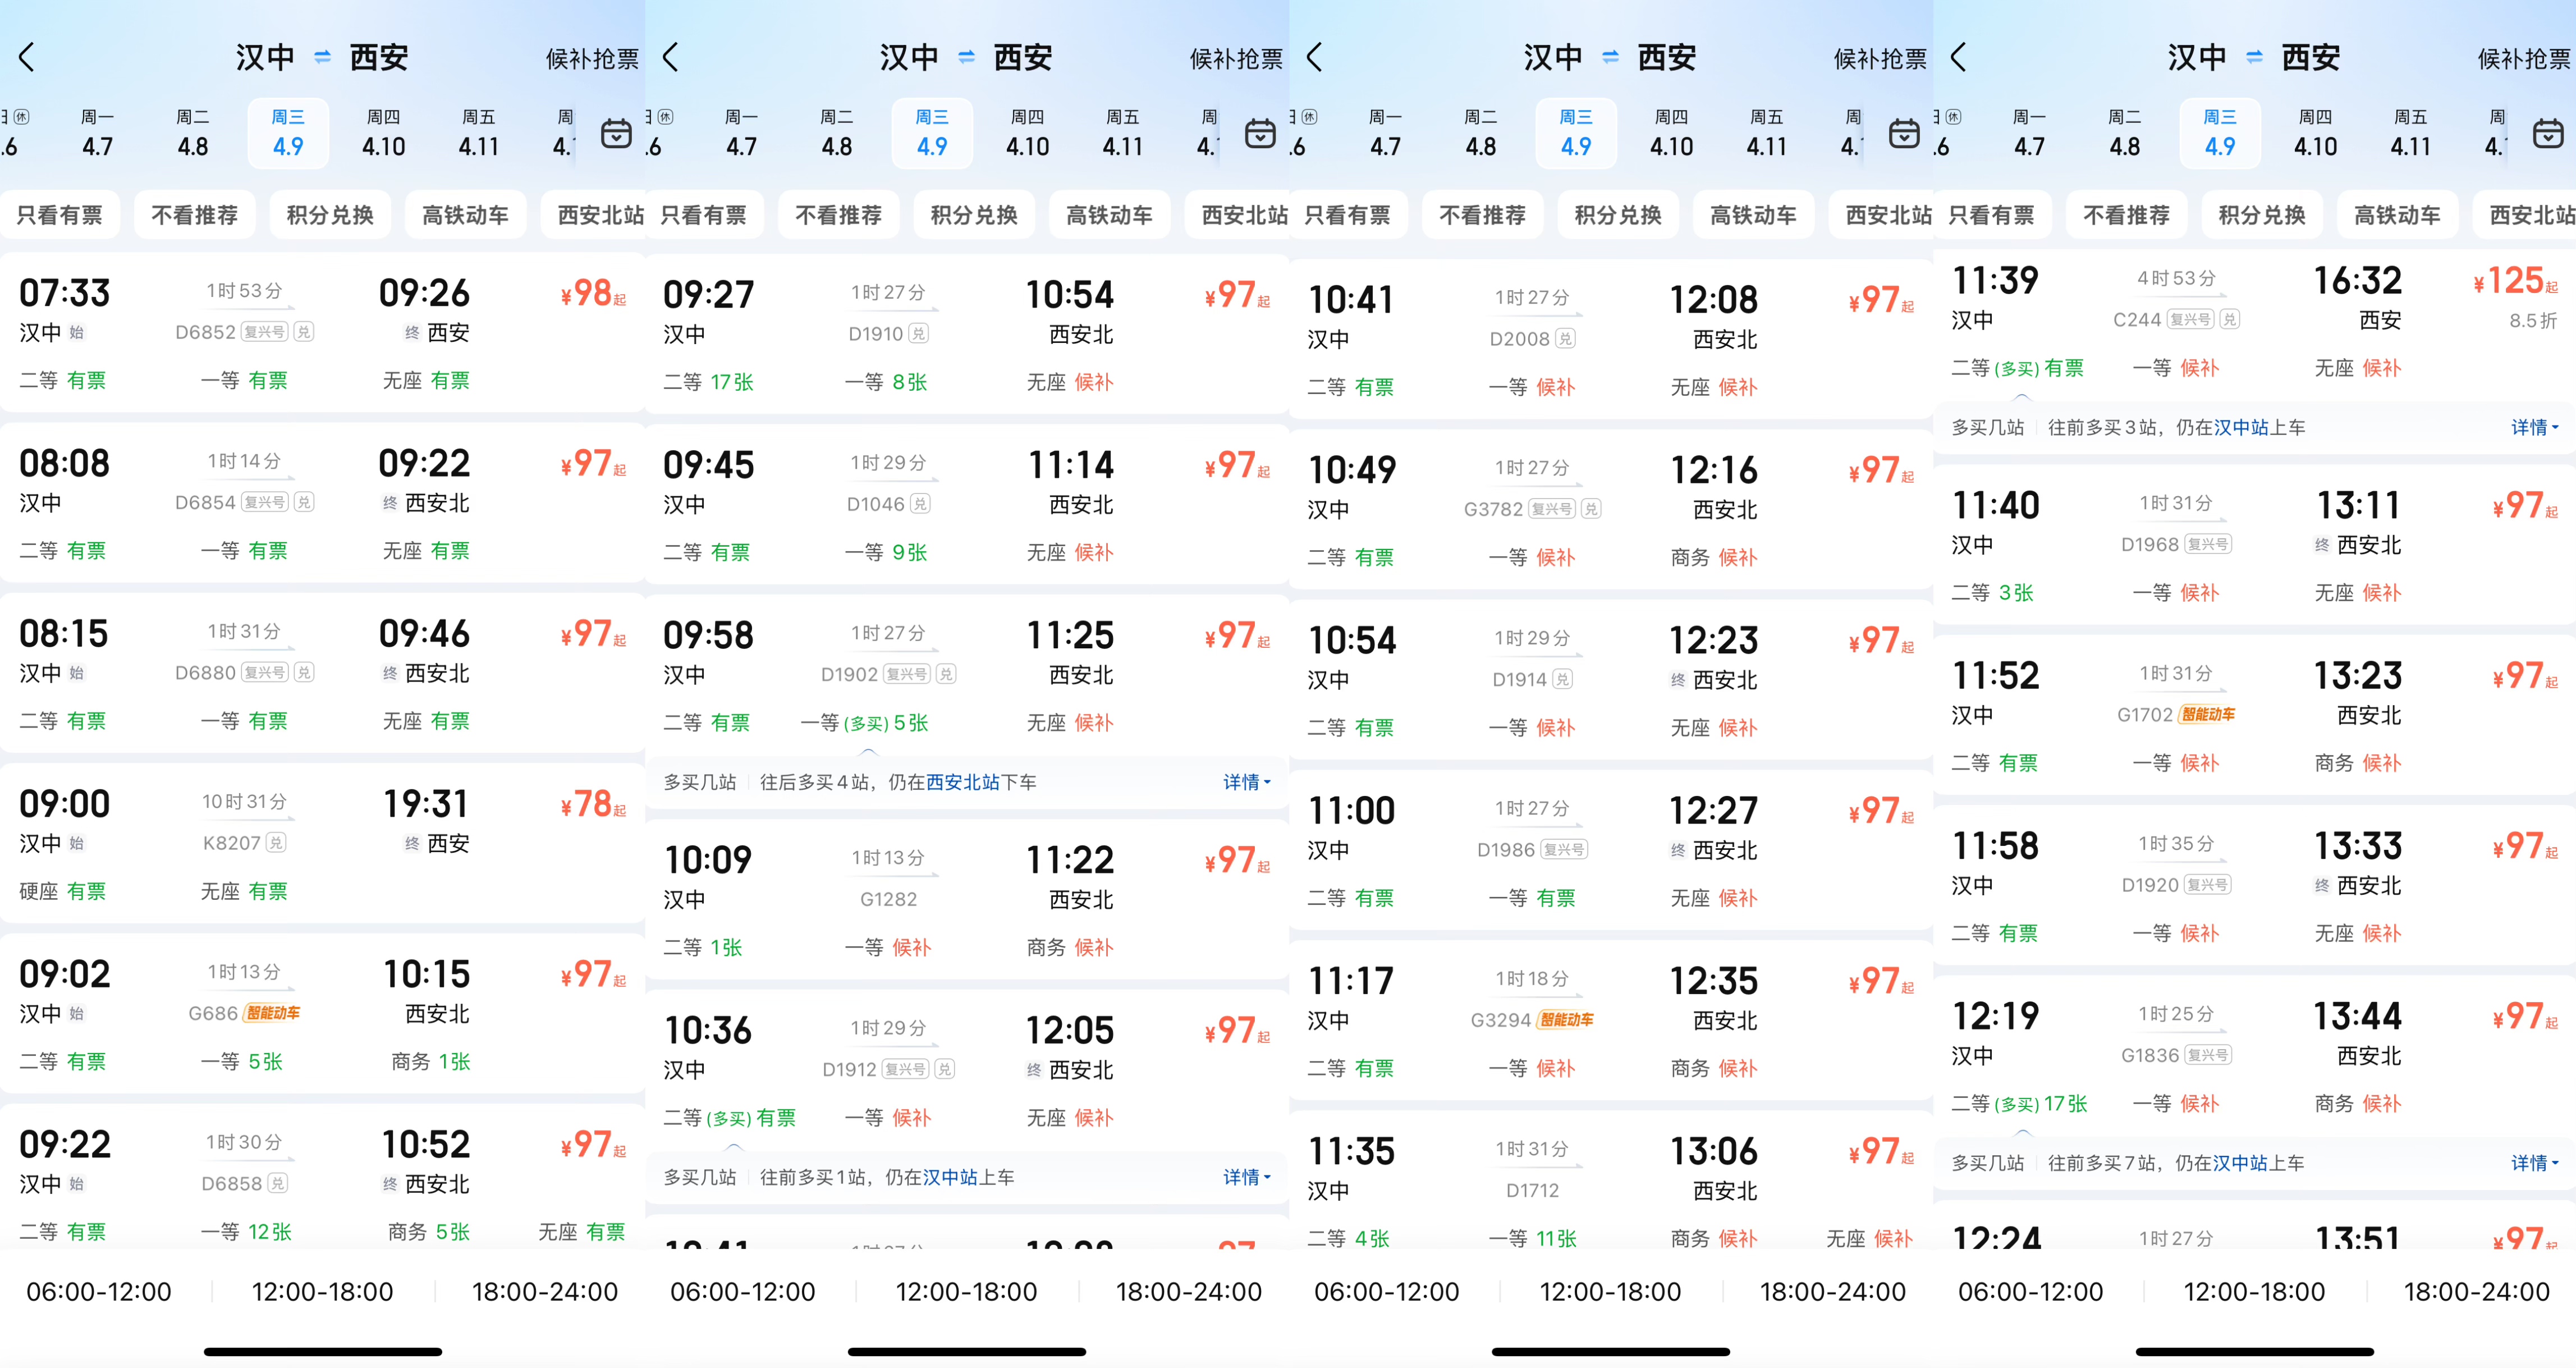Open the calendar icon in the leftmost screen
The image size is (2576, 1368).
616,133
